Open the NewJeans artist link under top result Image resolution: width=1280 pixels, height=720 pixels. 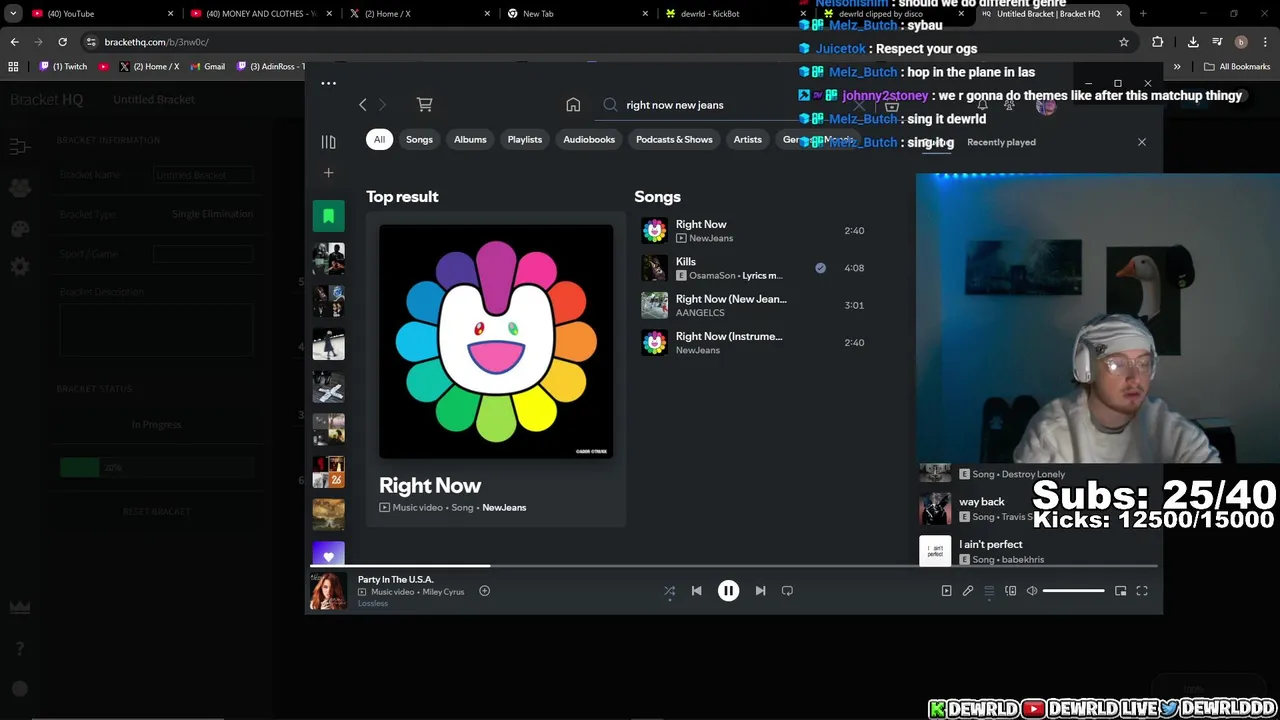(504, 508)
